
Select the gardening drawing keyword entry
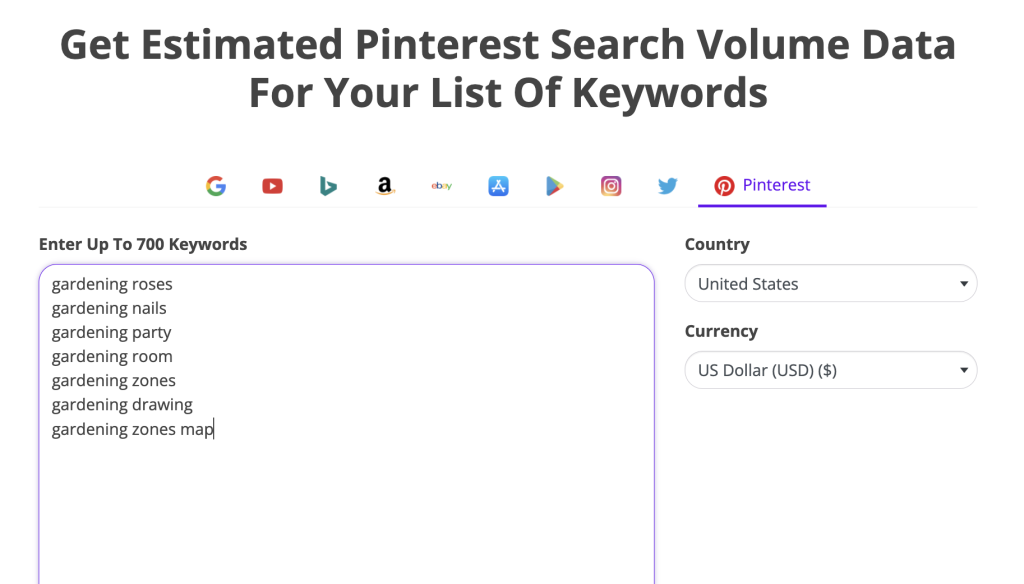122,404
